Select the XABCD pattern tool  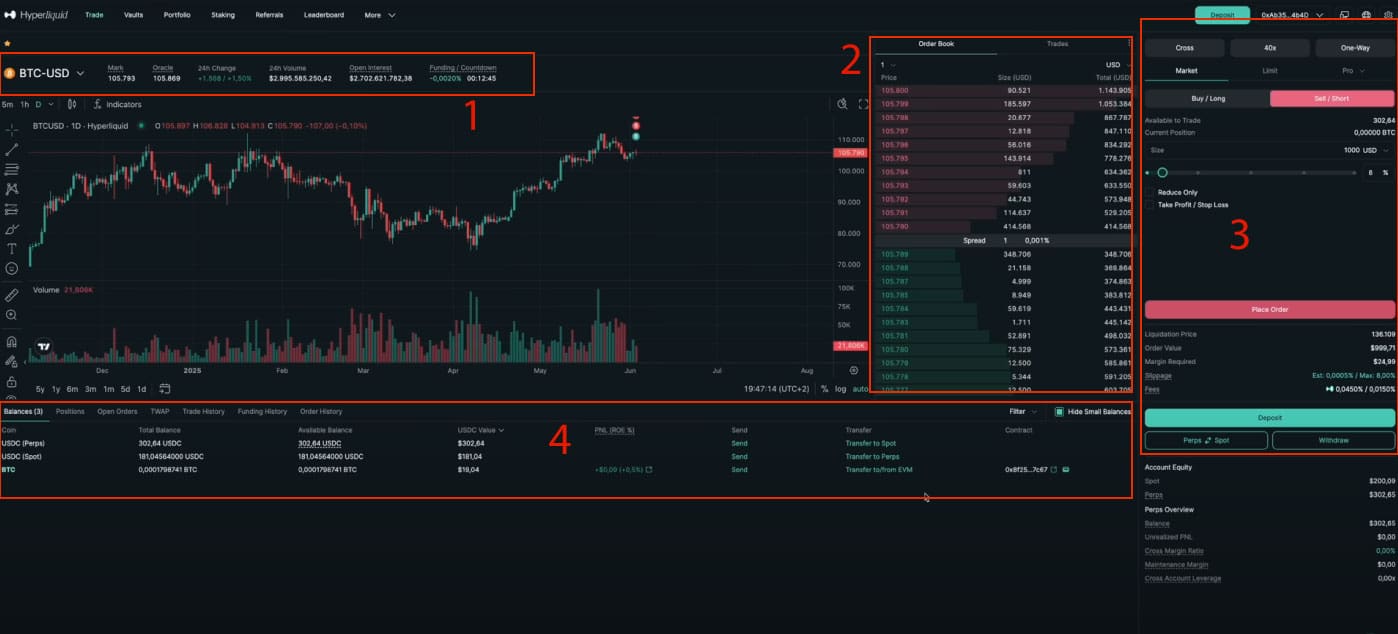pos(11,189)
